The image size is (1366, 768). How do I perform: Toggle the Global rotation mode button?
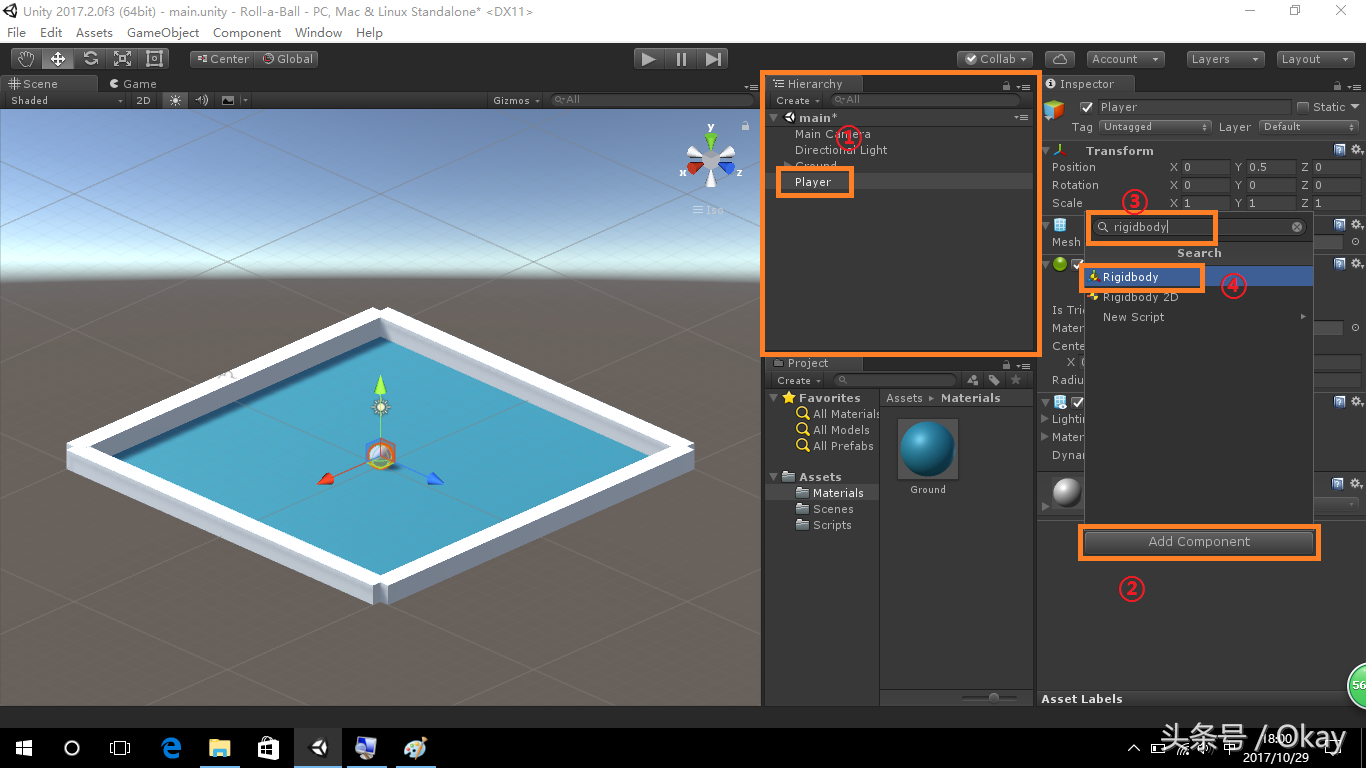(x=288, y=59)
